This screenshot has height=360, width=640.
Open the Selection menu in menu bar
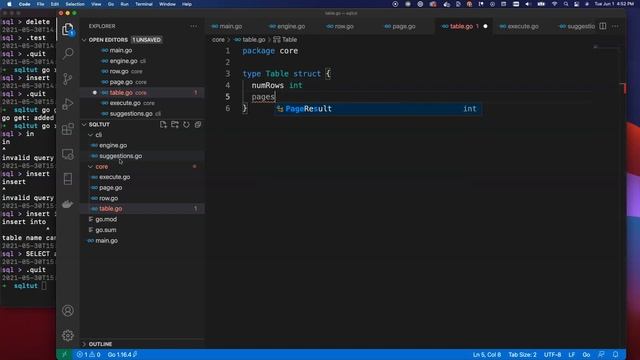75,4
